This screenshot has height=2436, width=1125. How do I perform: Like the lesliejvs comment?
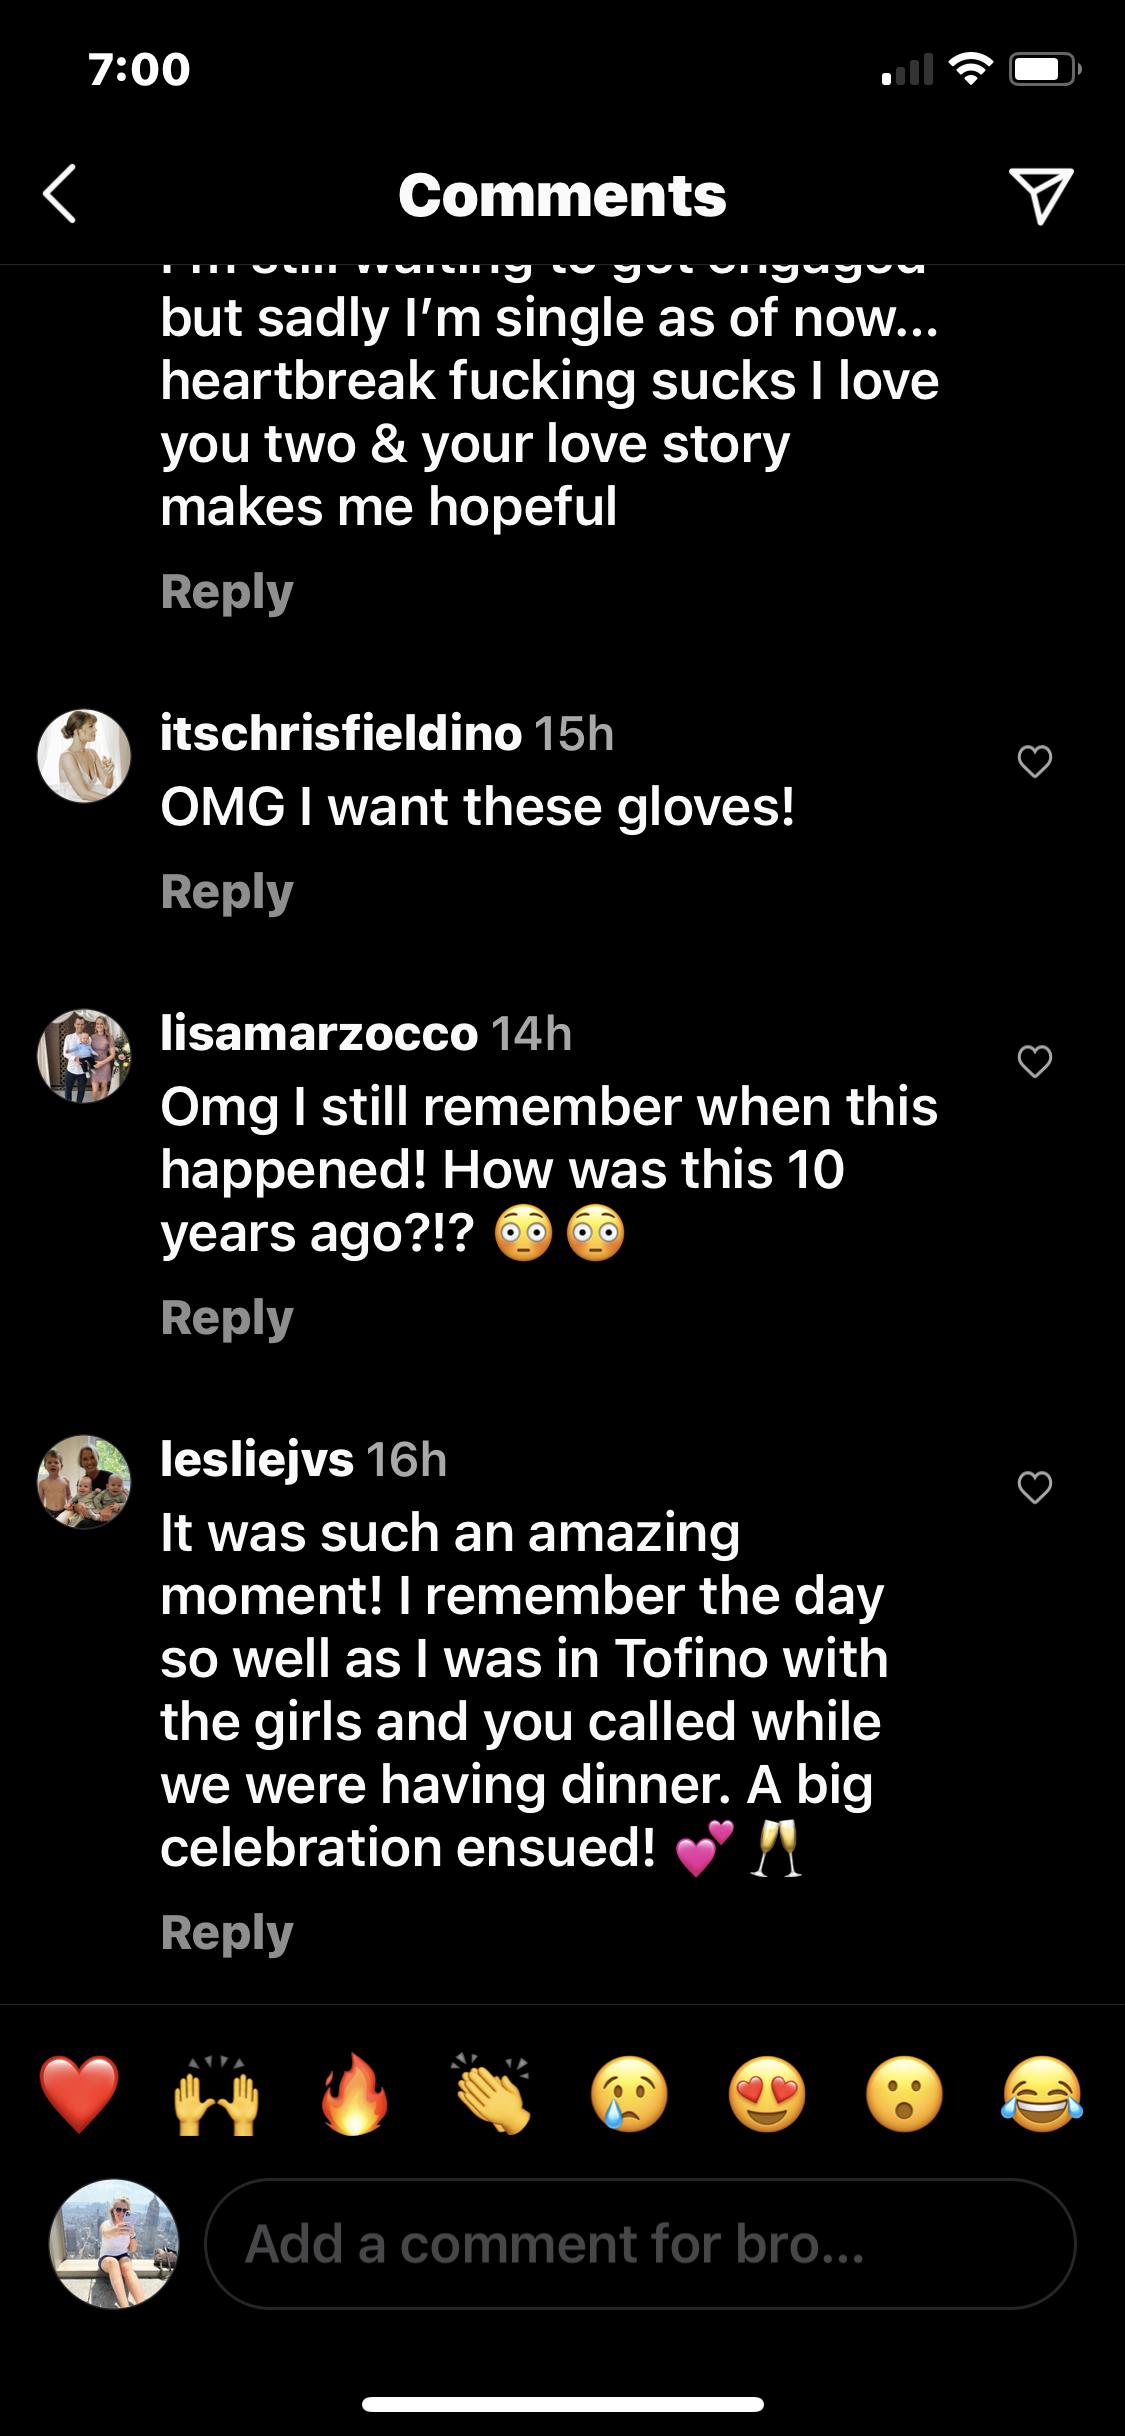coord(1034,1487)
